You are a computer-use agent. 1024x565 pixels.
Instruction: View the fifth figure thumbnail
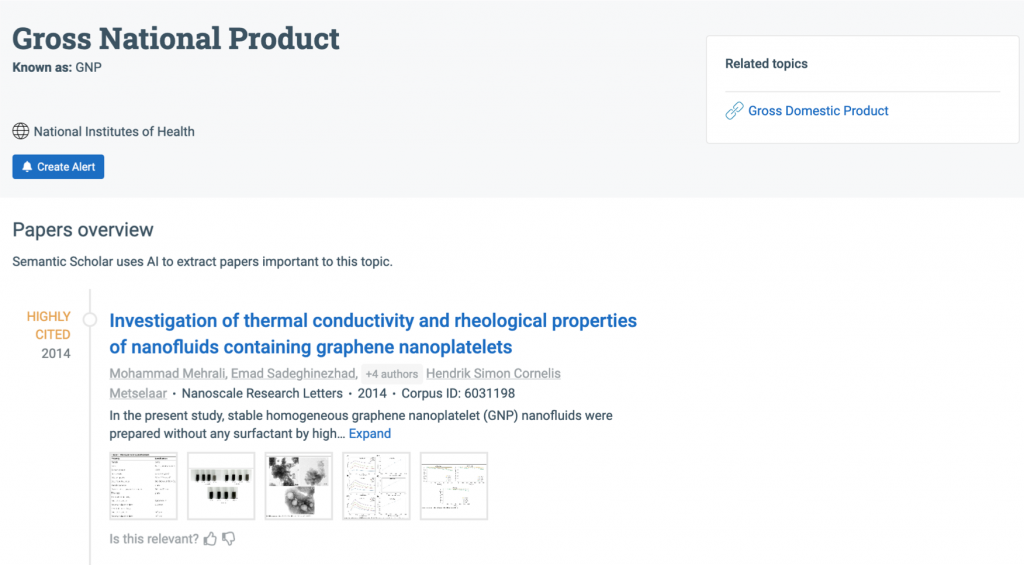(x=454, y=486)
